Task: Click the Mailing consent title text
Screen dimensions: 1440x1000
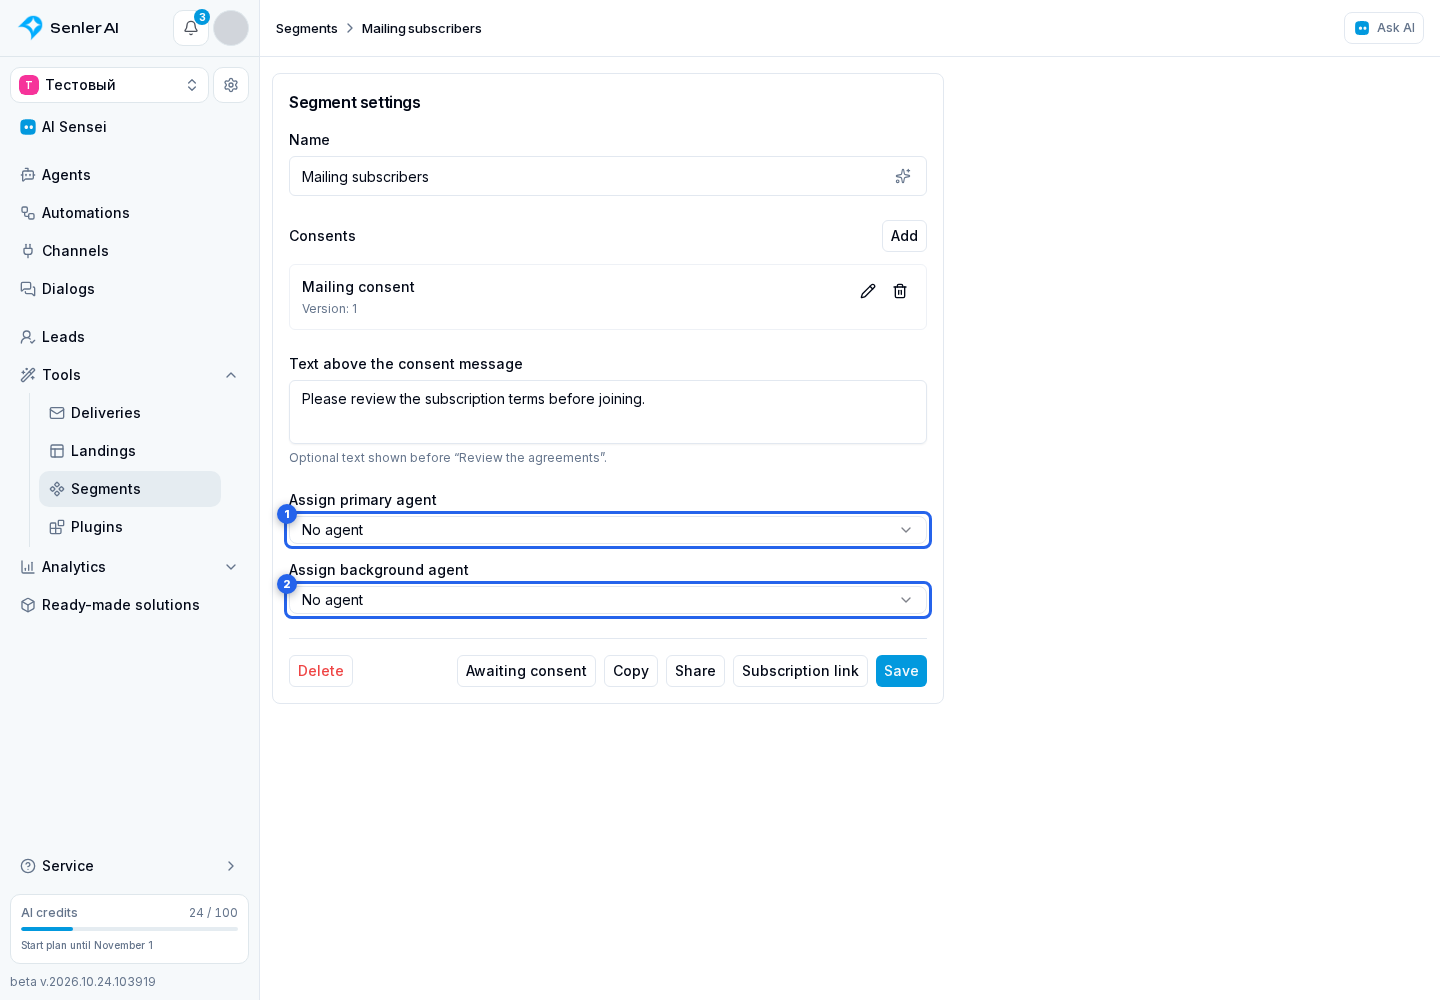Action: point(358,287)
